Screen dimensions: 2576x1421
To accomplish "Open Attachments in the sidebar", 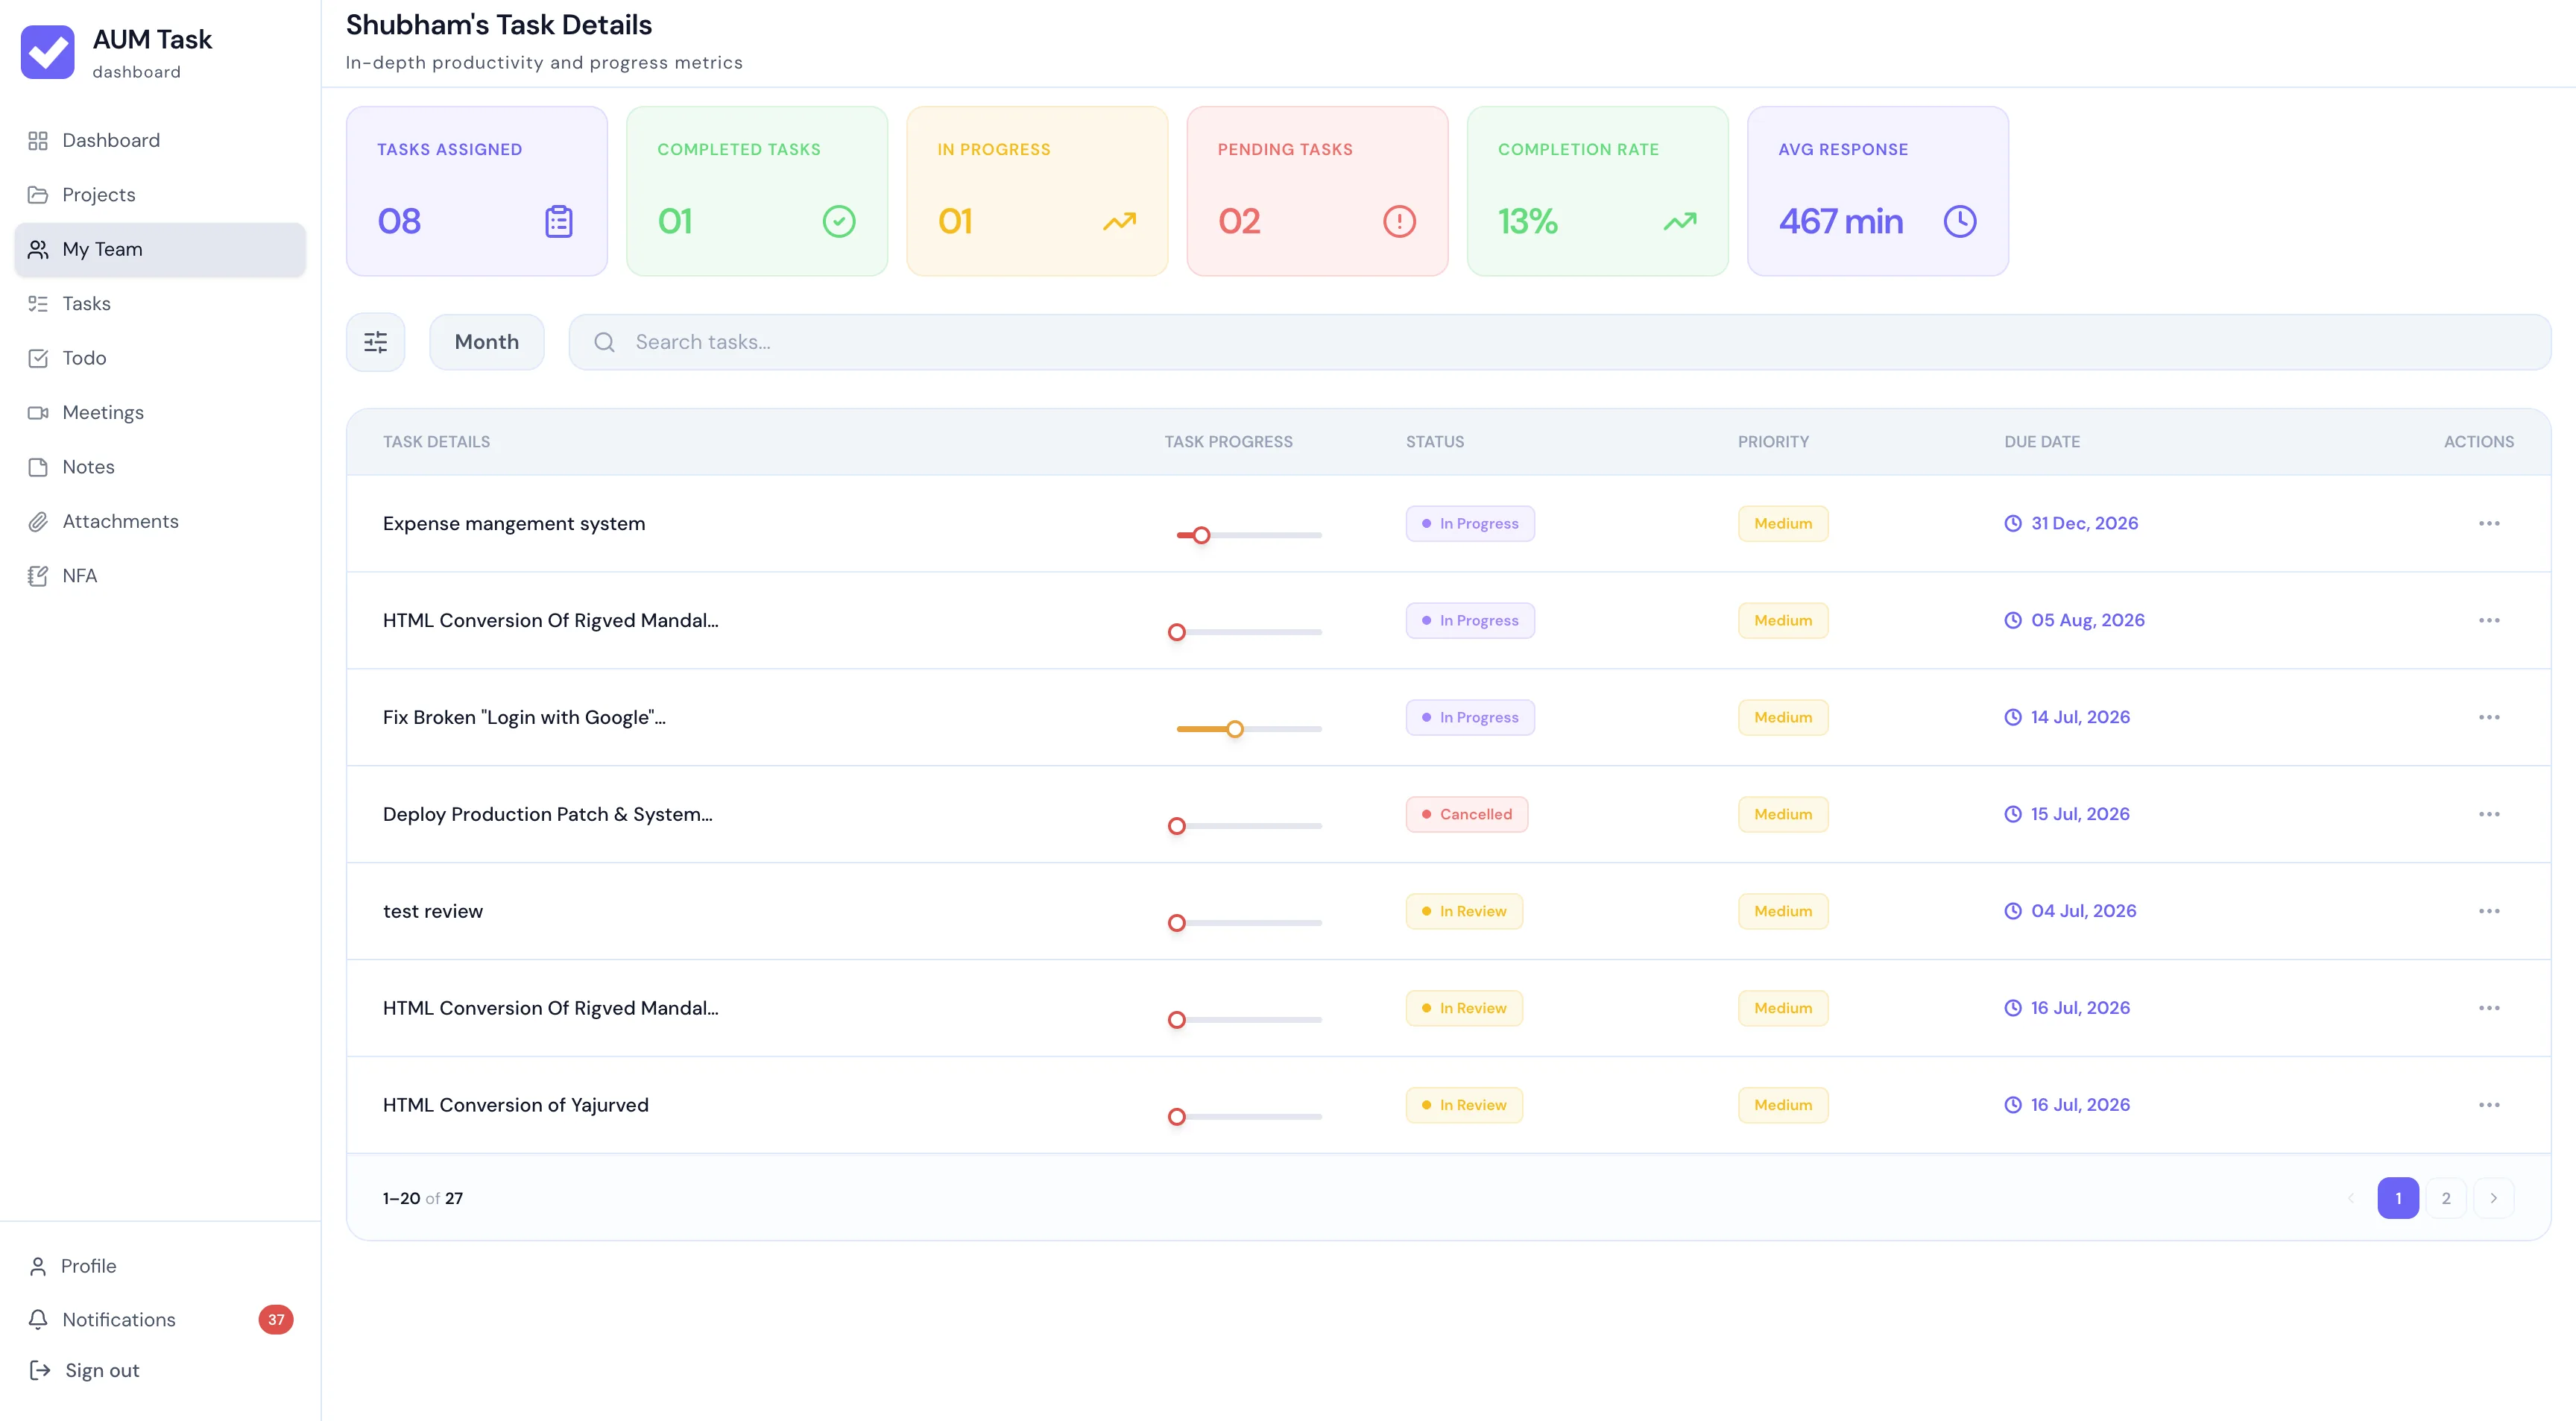I will click(x=160, y=521).
